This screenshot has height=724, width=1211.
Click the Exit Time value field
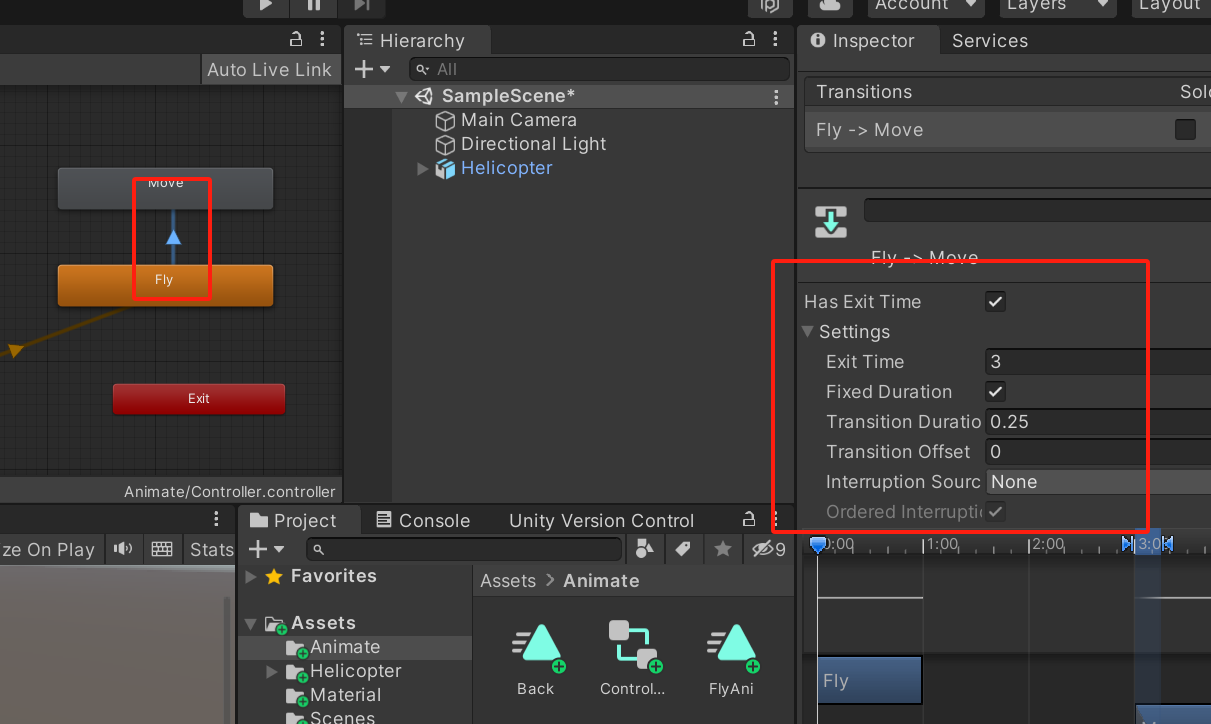tap(1098, 362)
